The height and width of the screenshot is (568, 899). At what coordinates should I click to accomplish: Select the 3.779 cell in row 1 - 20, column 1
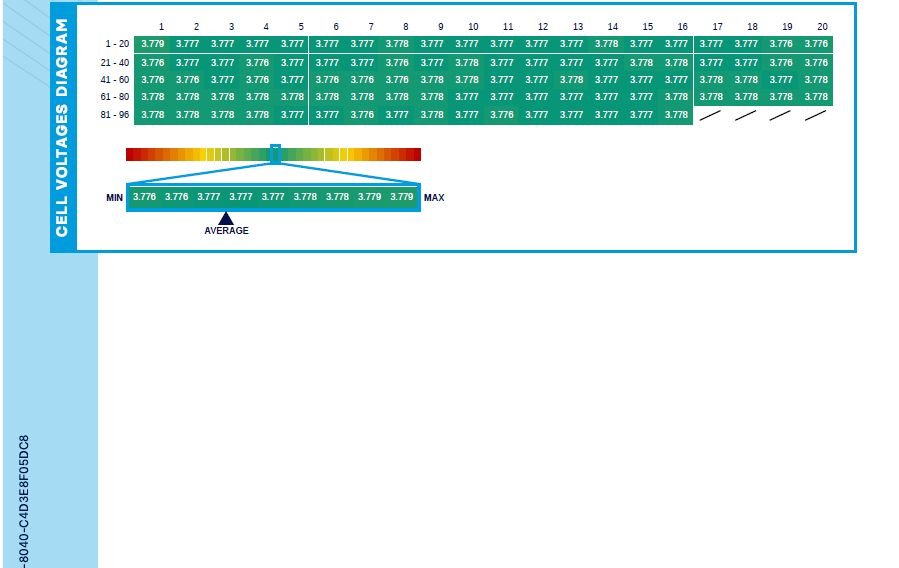152,44
